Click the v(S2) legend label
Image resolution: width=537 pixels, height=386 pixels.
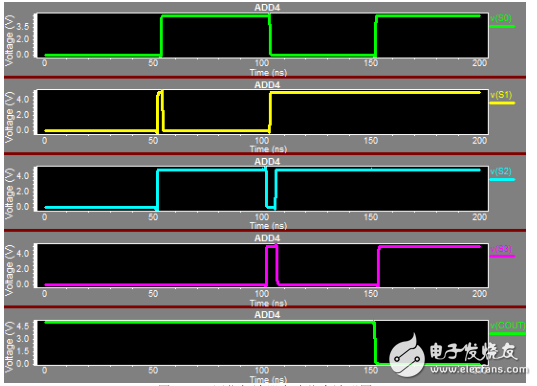[501, 172]
